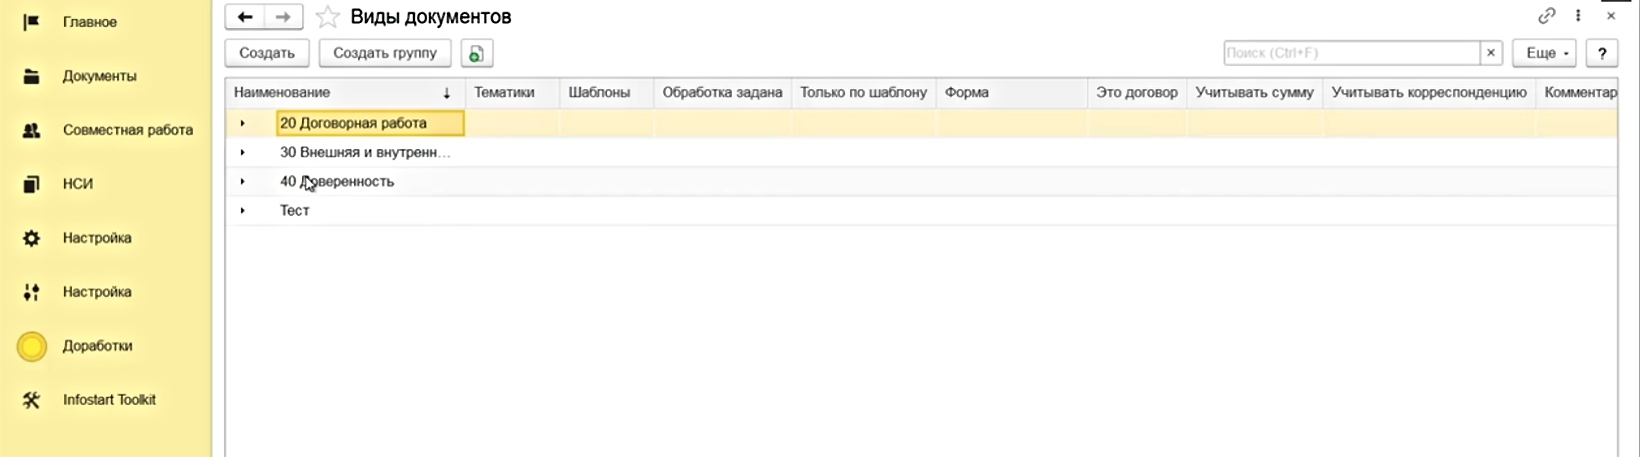Screen dimensions: 1640x457
Task: Expand the 20 Договорная работа group
Action: pos(243,123)
